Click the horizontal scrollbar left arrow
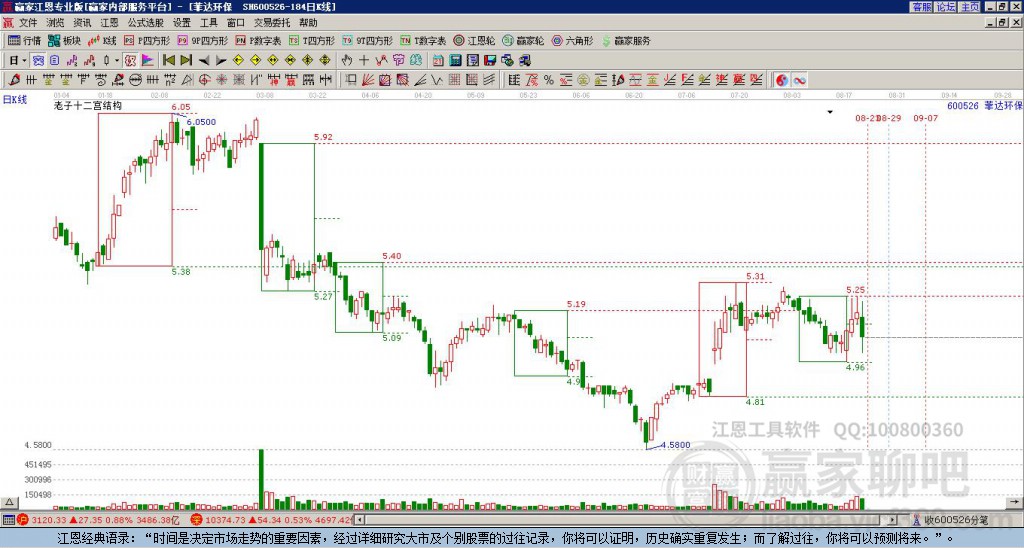 pos(360,520)
